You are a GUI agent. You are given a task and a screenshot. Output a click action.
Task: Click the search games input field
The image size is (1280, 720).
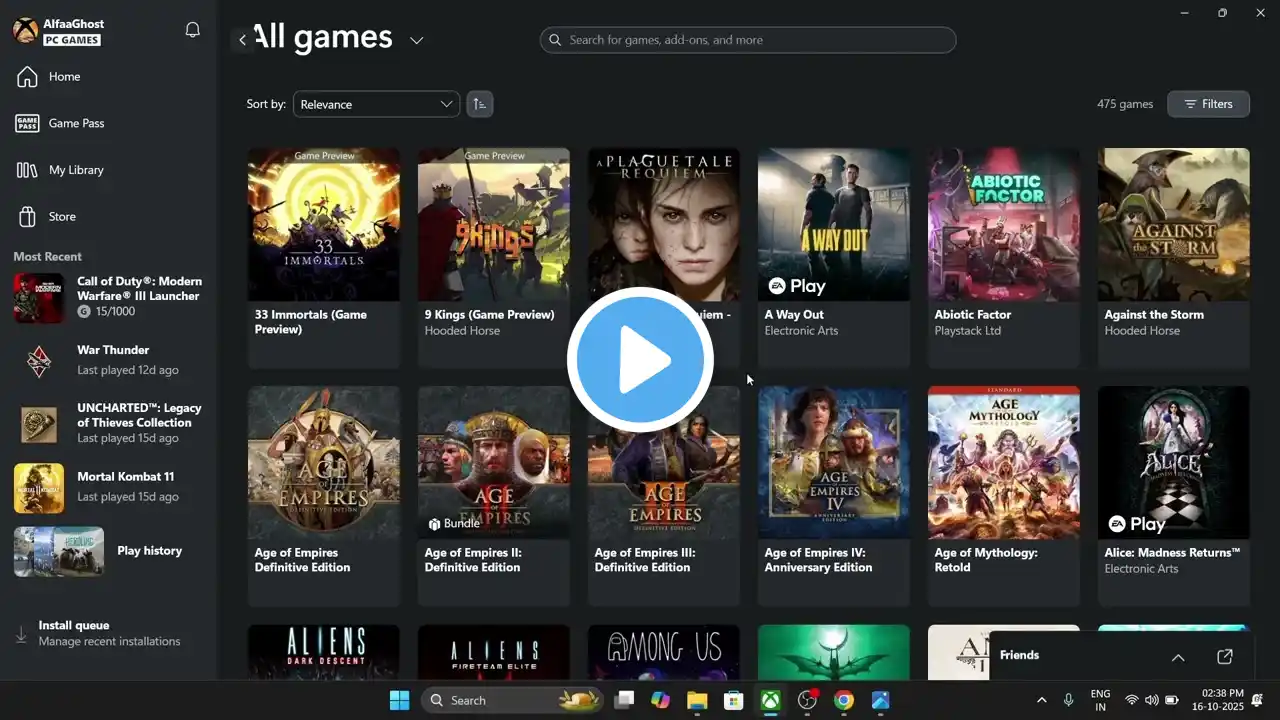click(x=748, y=40)
